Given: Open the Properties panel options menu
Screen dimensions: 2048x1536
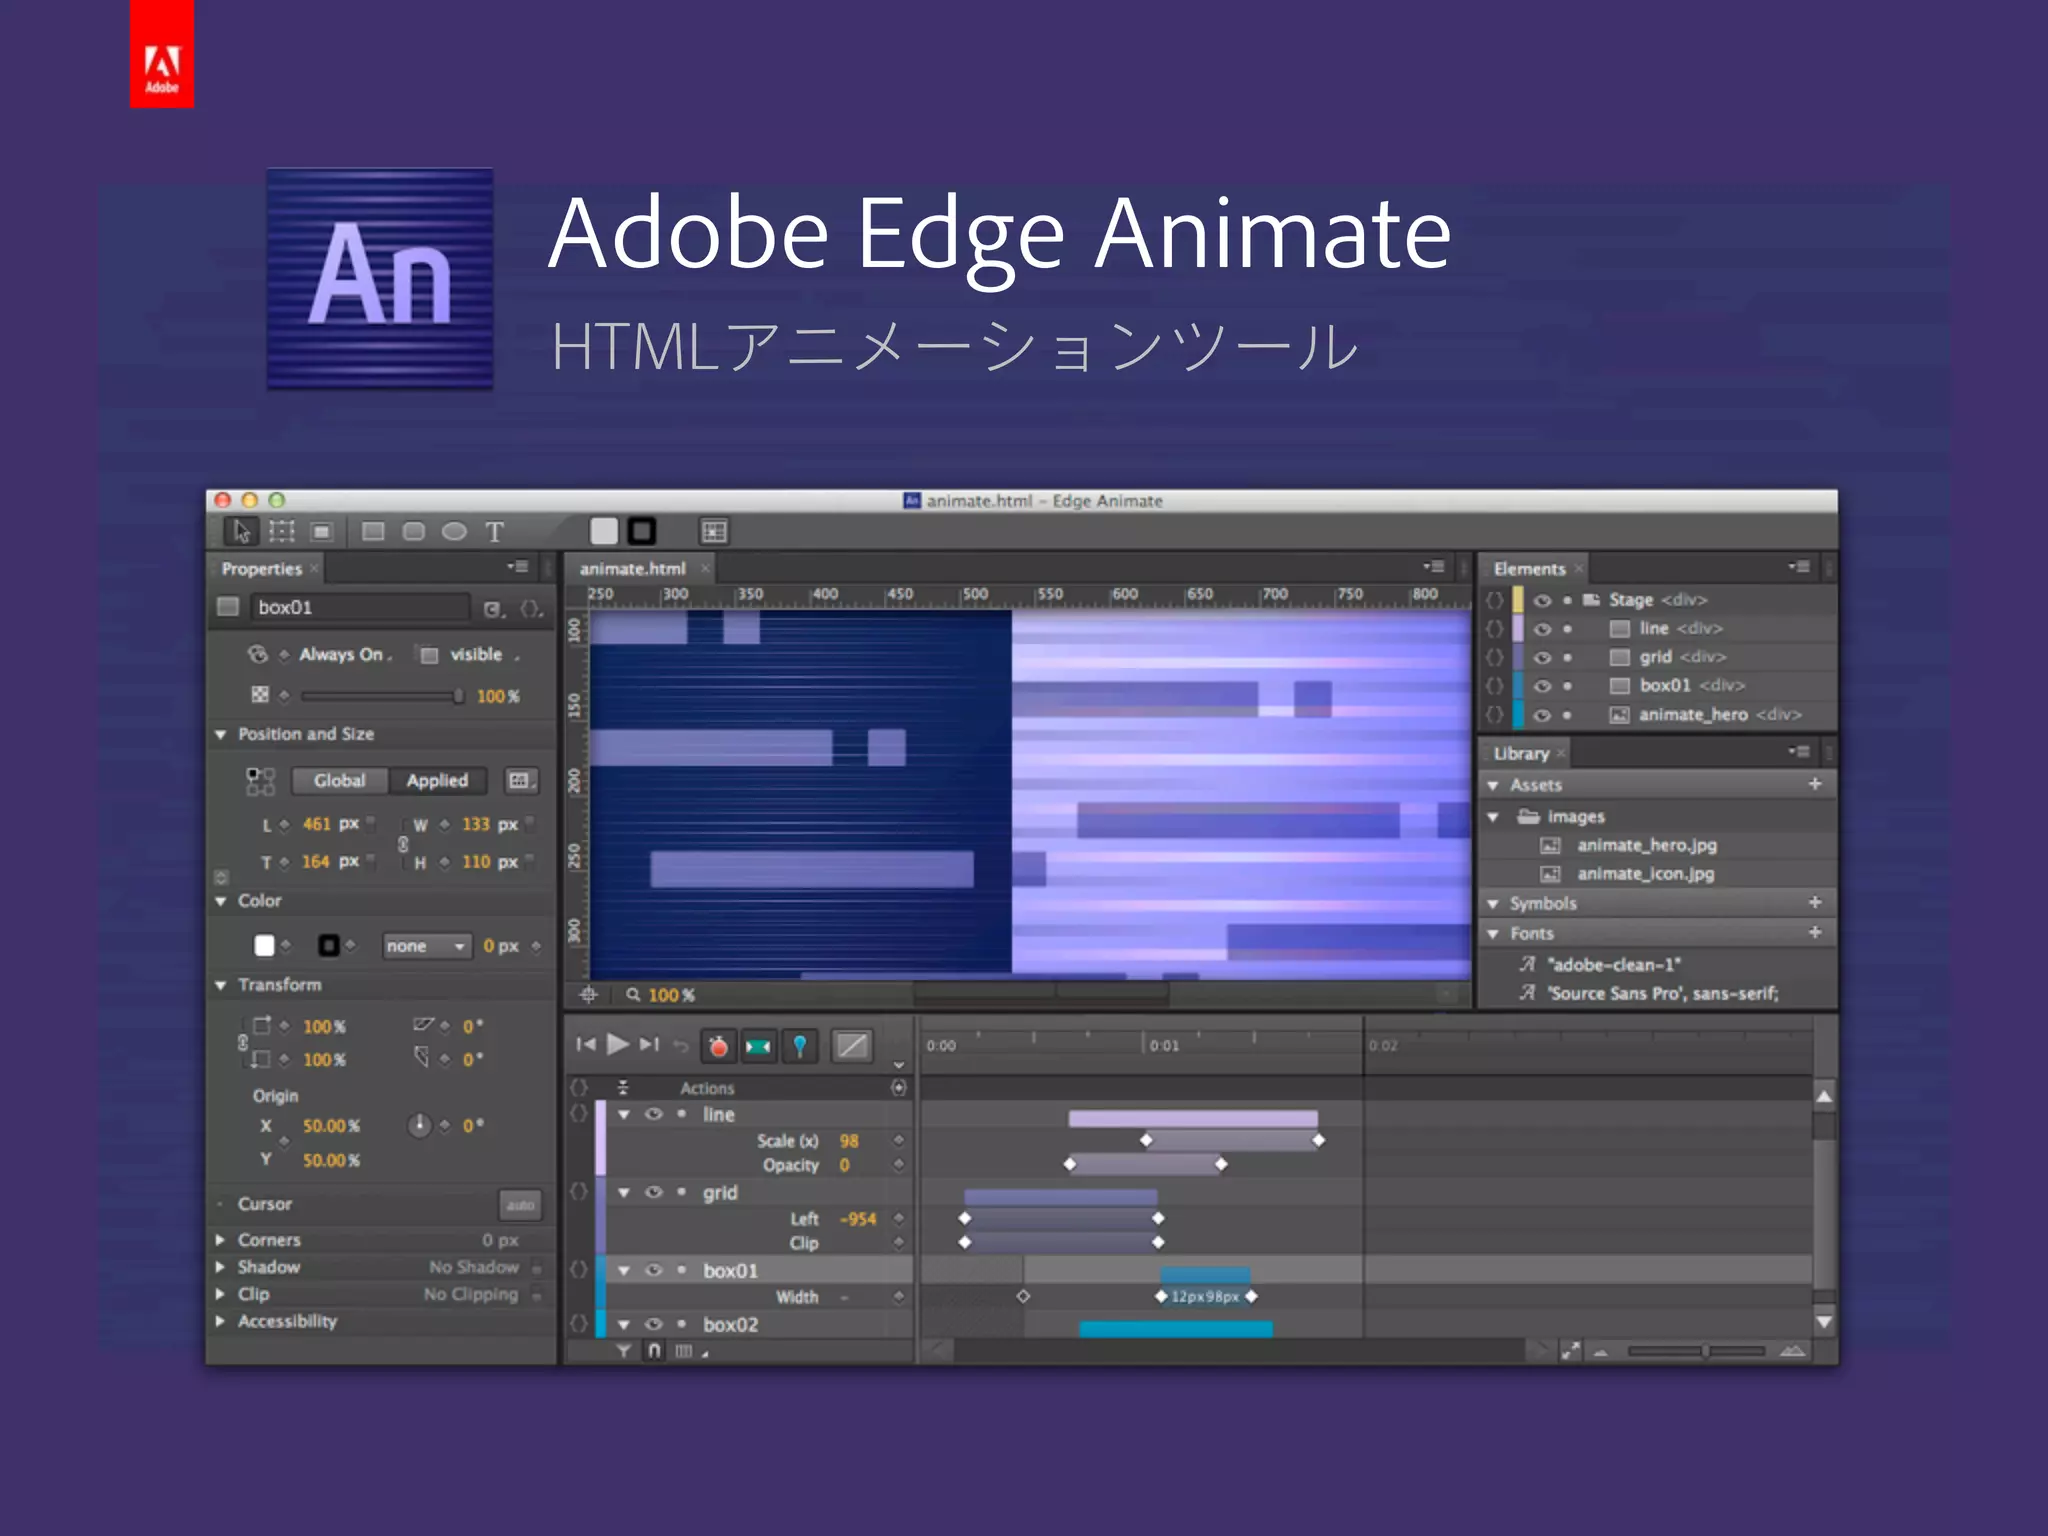Looking at the screenshot, I should coord(517,567).
